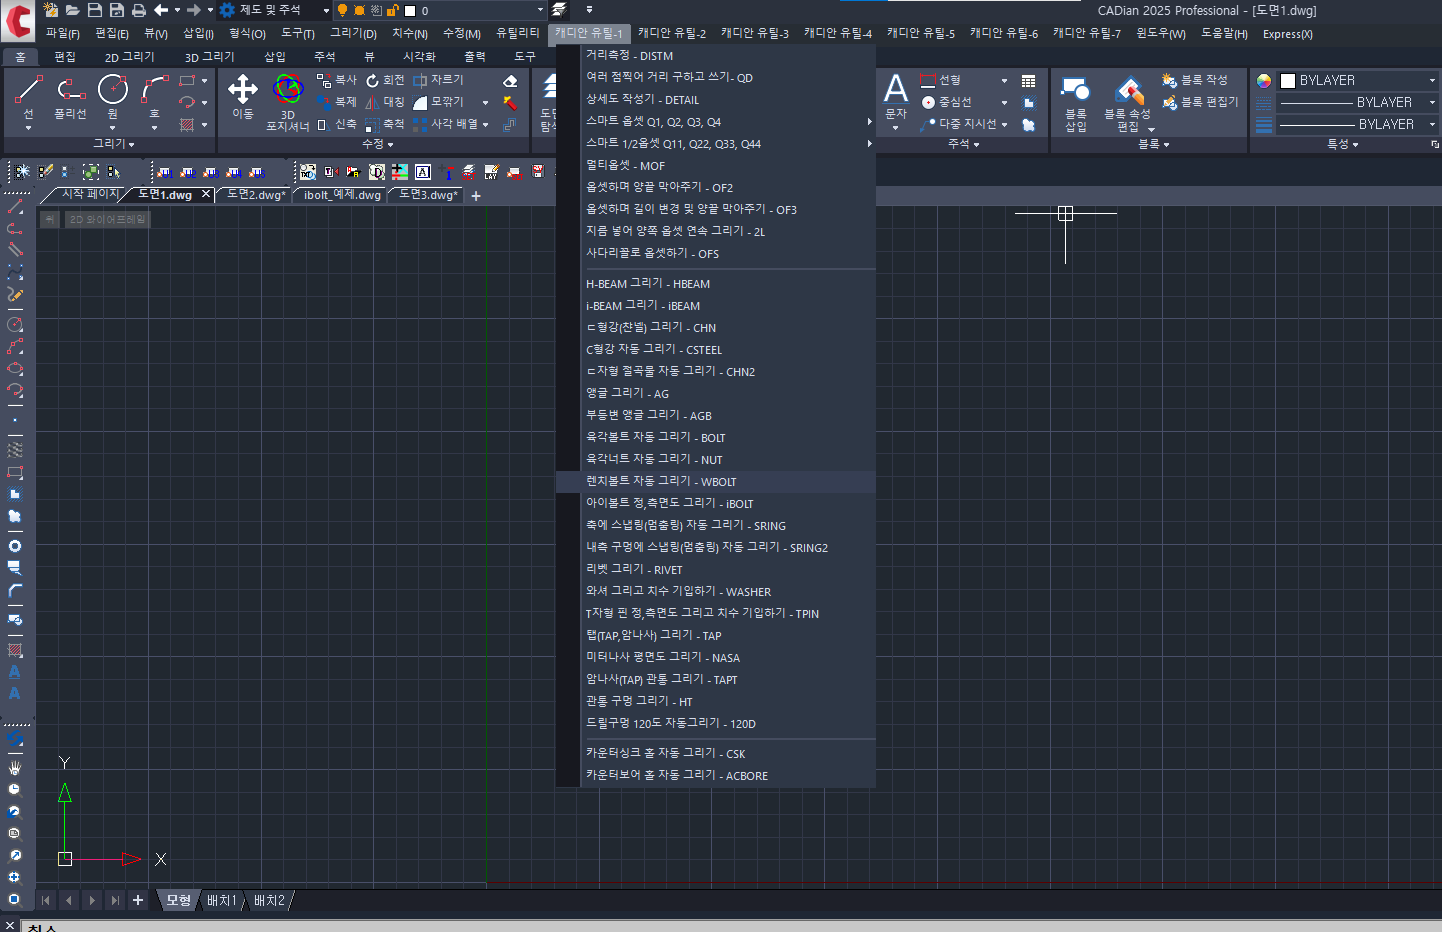Switch to the 도면2.dwg tab
The image size is (1442, 932).
pos(256,195)
